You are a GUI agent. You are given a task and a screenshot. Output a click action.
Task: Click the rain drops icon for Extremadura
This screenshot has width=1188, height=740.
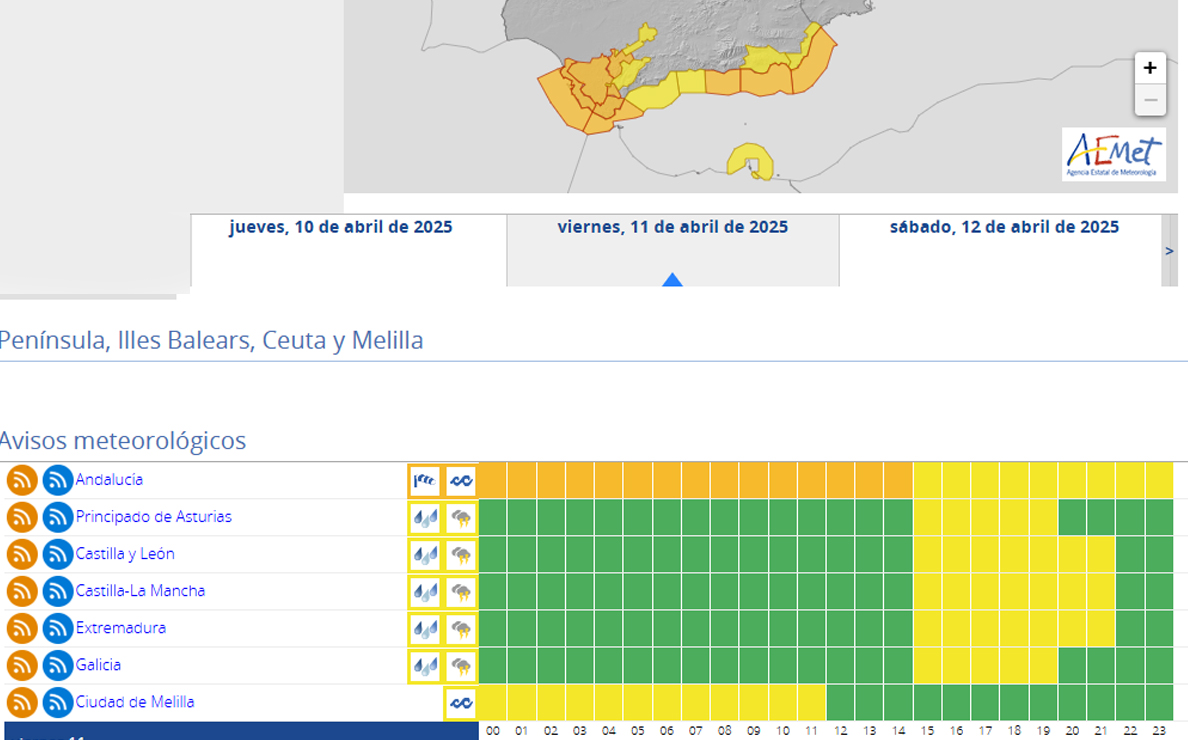click(425, 629)
